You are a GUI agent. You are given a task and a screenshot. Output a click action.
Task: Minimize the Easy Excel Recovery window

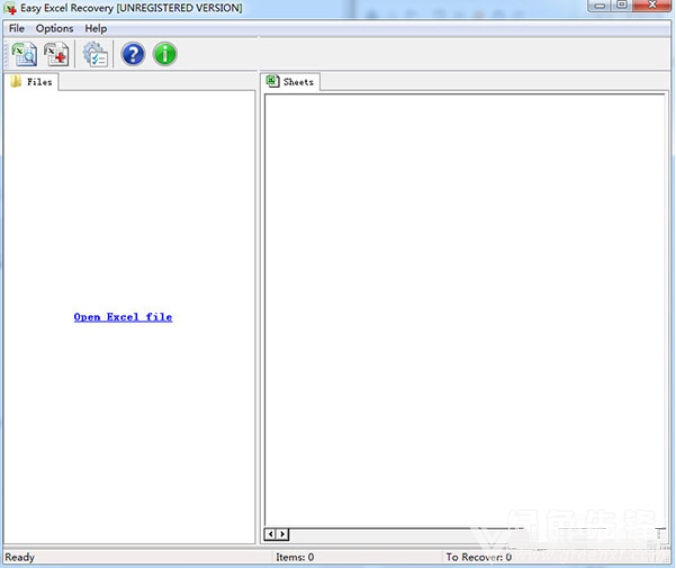coord(600,5)
